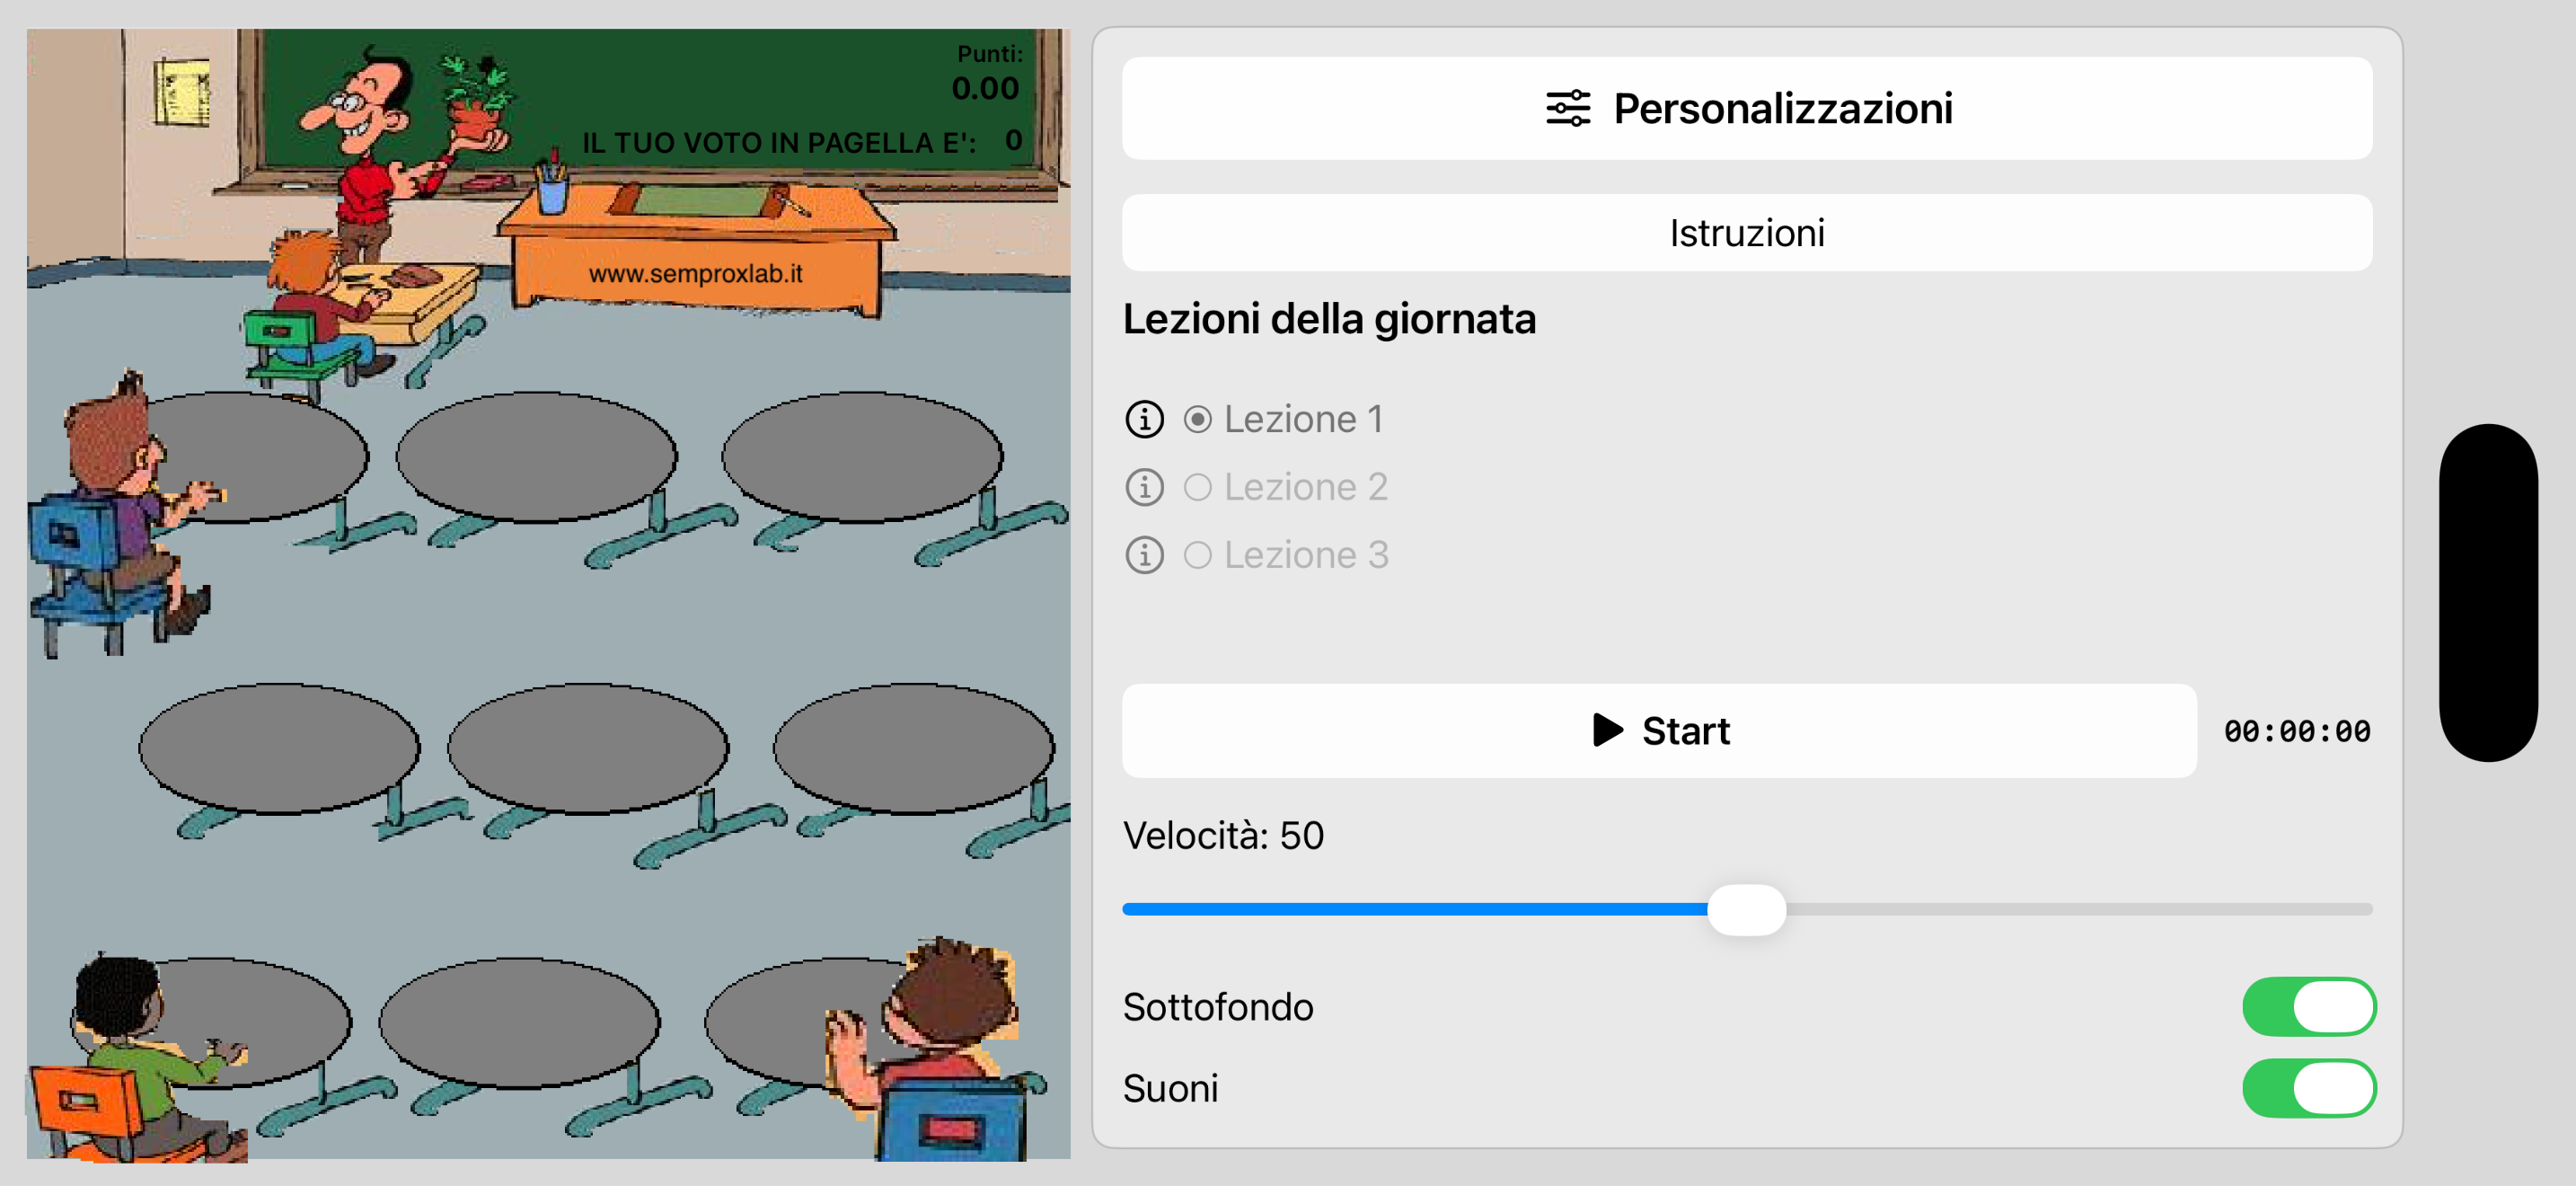Open the Personalizzazioni panel

(x=1748, y=108)
